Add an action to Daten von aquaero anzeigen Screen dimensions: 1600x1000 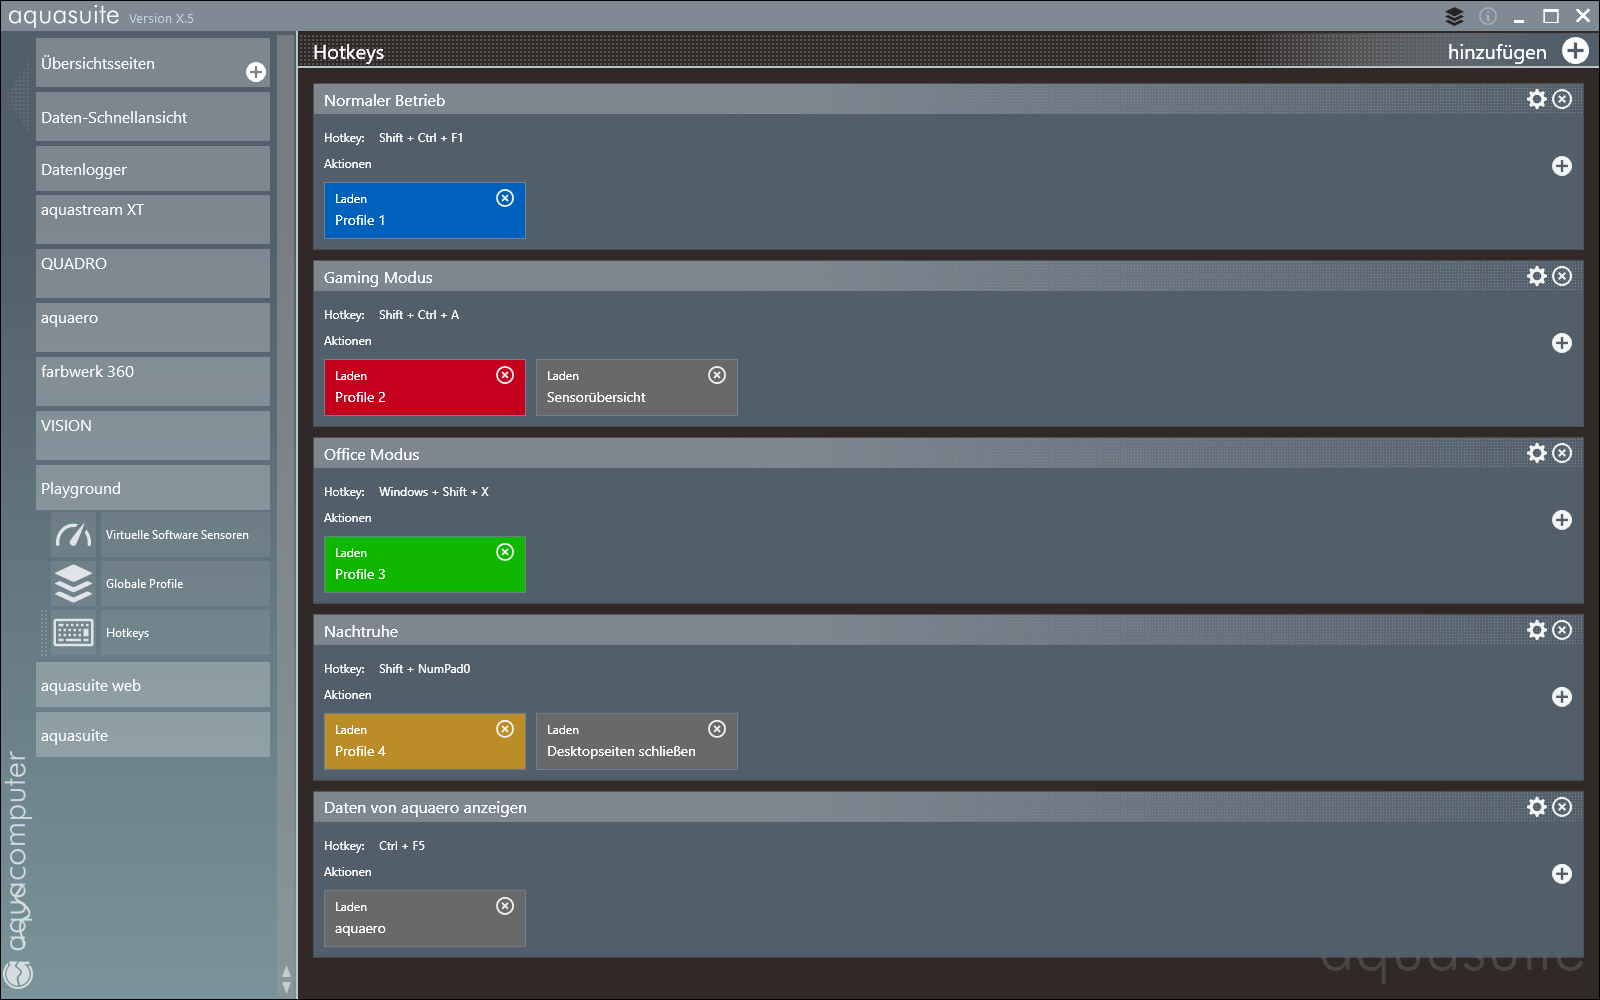[x=1562, y=874]
